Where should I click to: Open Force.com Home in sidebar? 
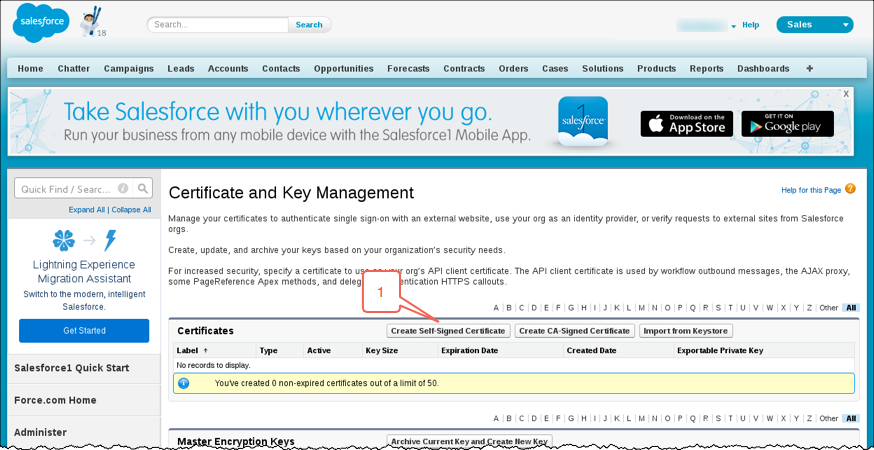pos(55,400)
